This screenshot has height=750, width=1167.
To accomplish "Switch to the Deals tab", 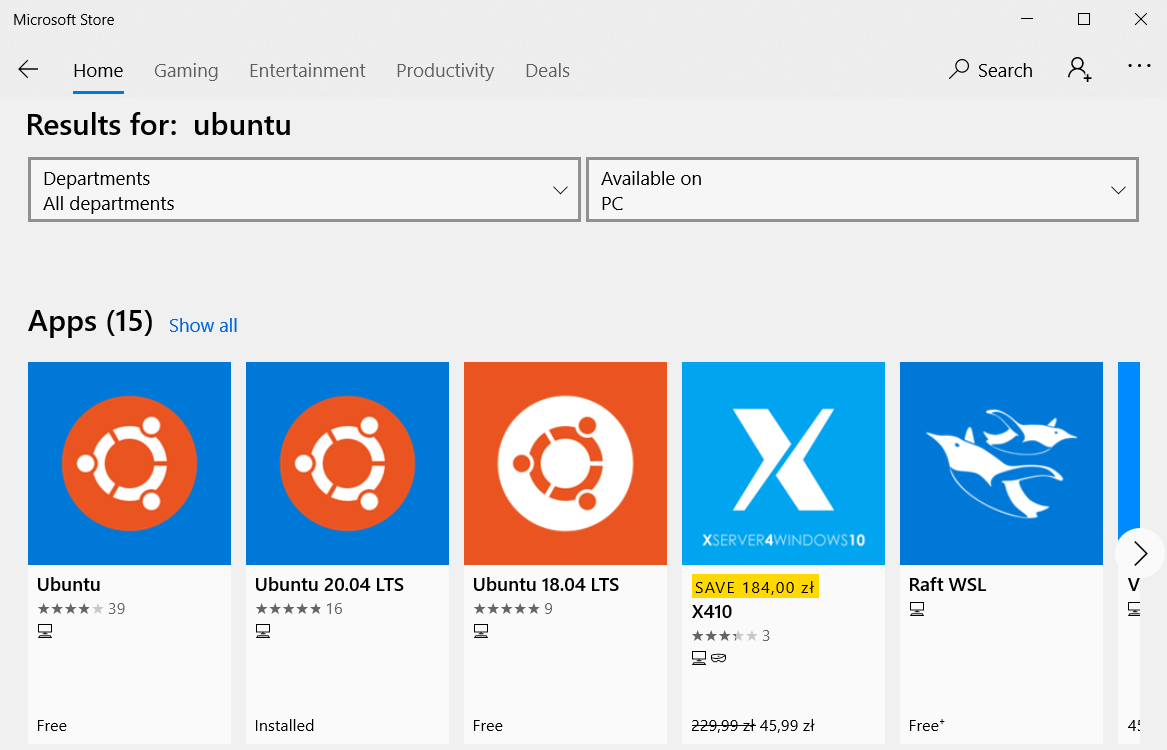I will pyautogui.click(x=548, y=71).
